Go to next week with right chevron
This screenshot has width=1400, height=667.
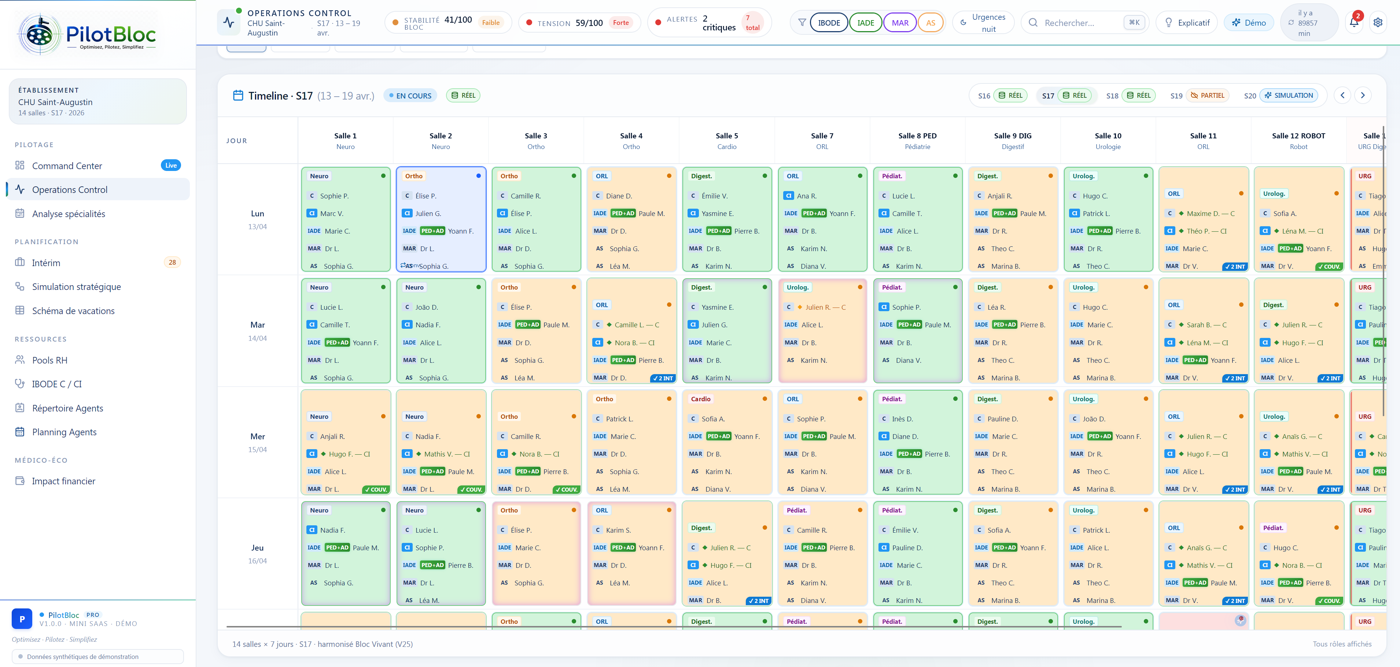click(x=1363, y=95)
